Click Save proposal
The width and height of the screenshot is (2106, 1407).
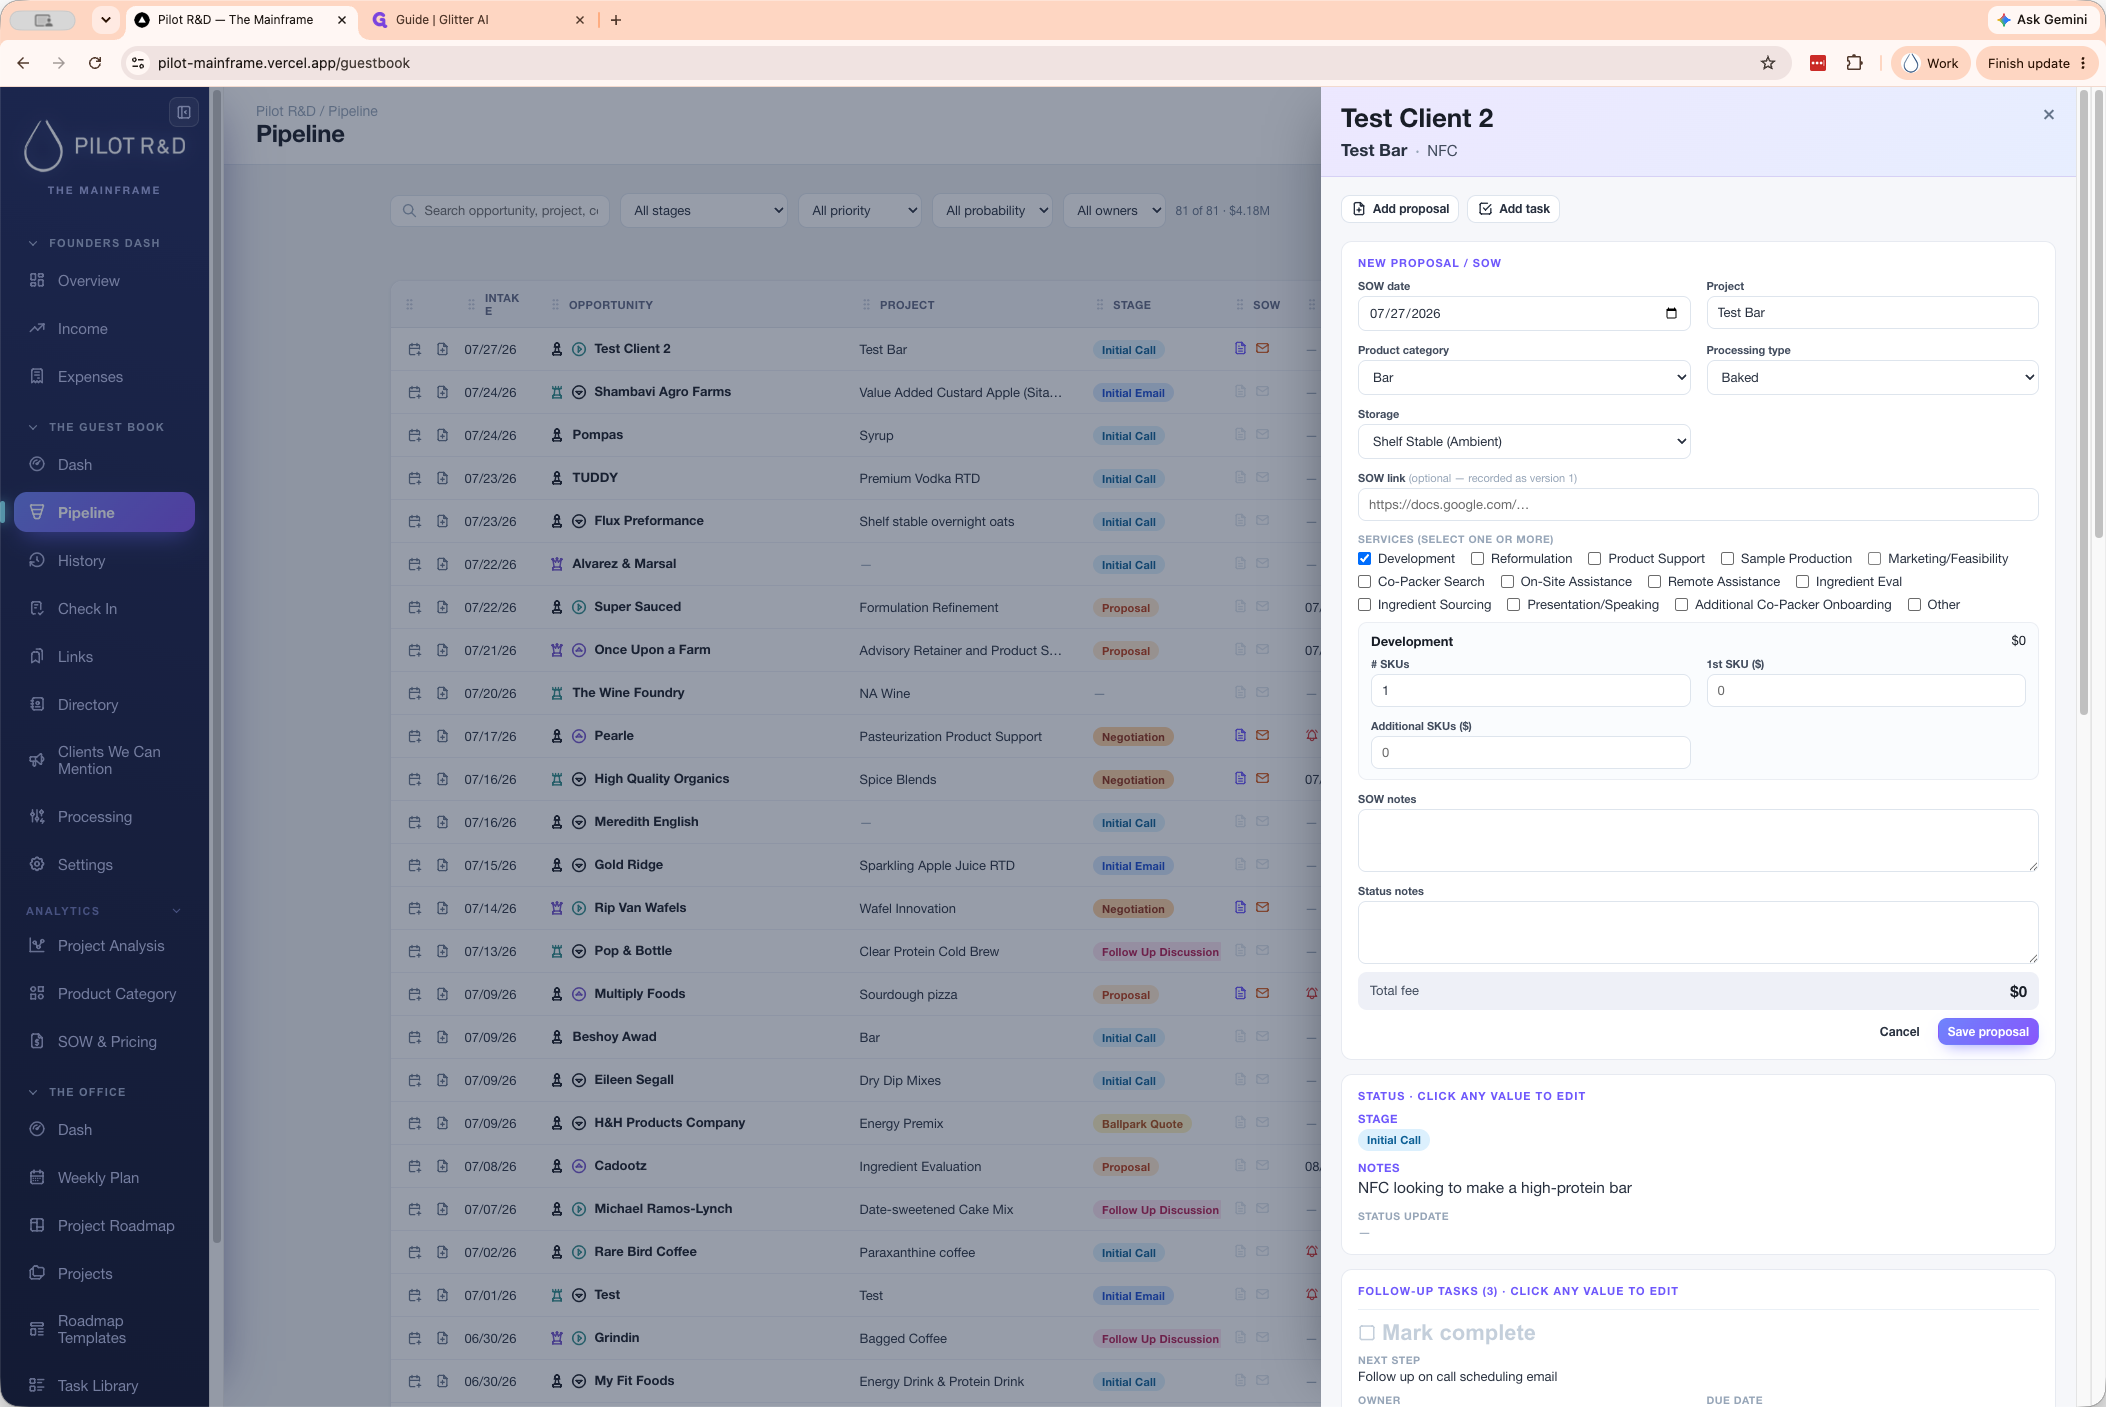coord(1987,1032)
